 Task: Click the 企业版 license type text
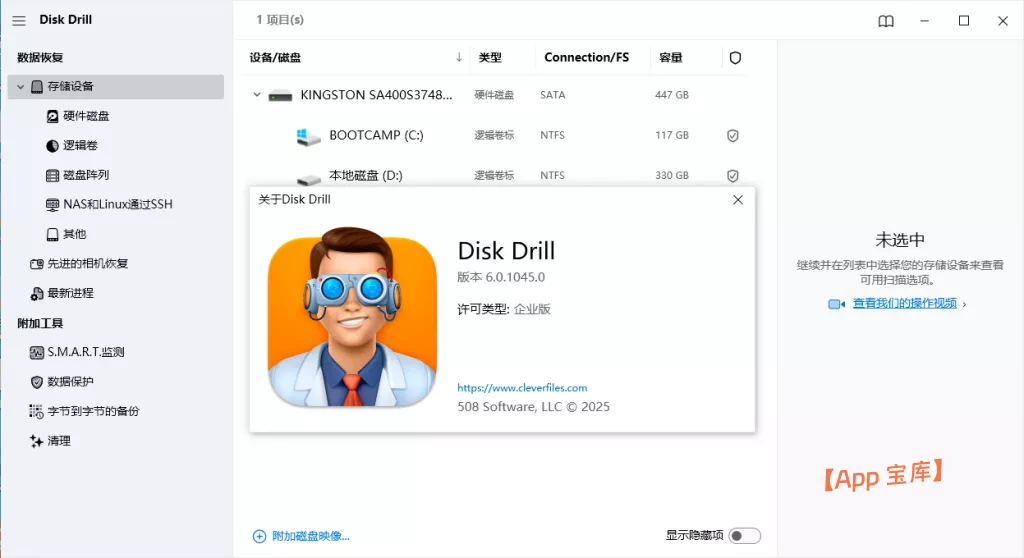pyautogui.click(x=532, y=309)
